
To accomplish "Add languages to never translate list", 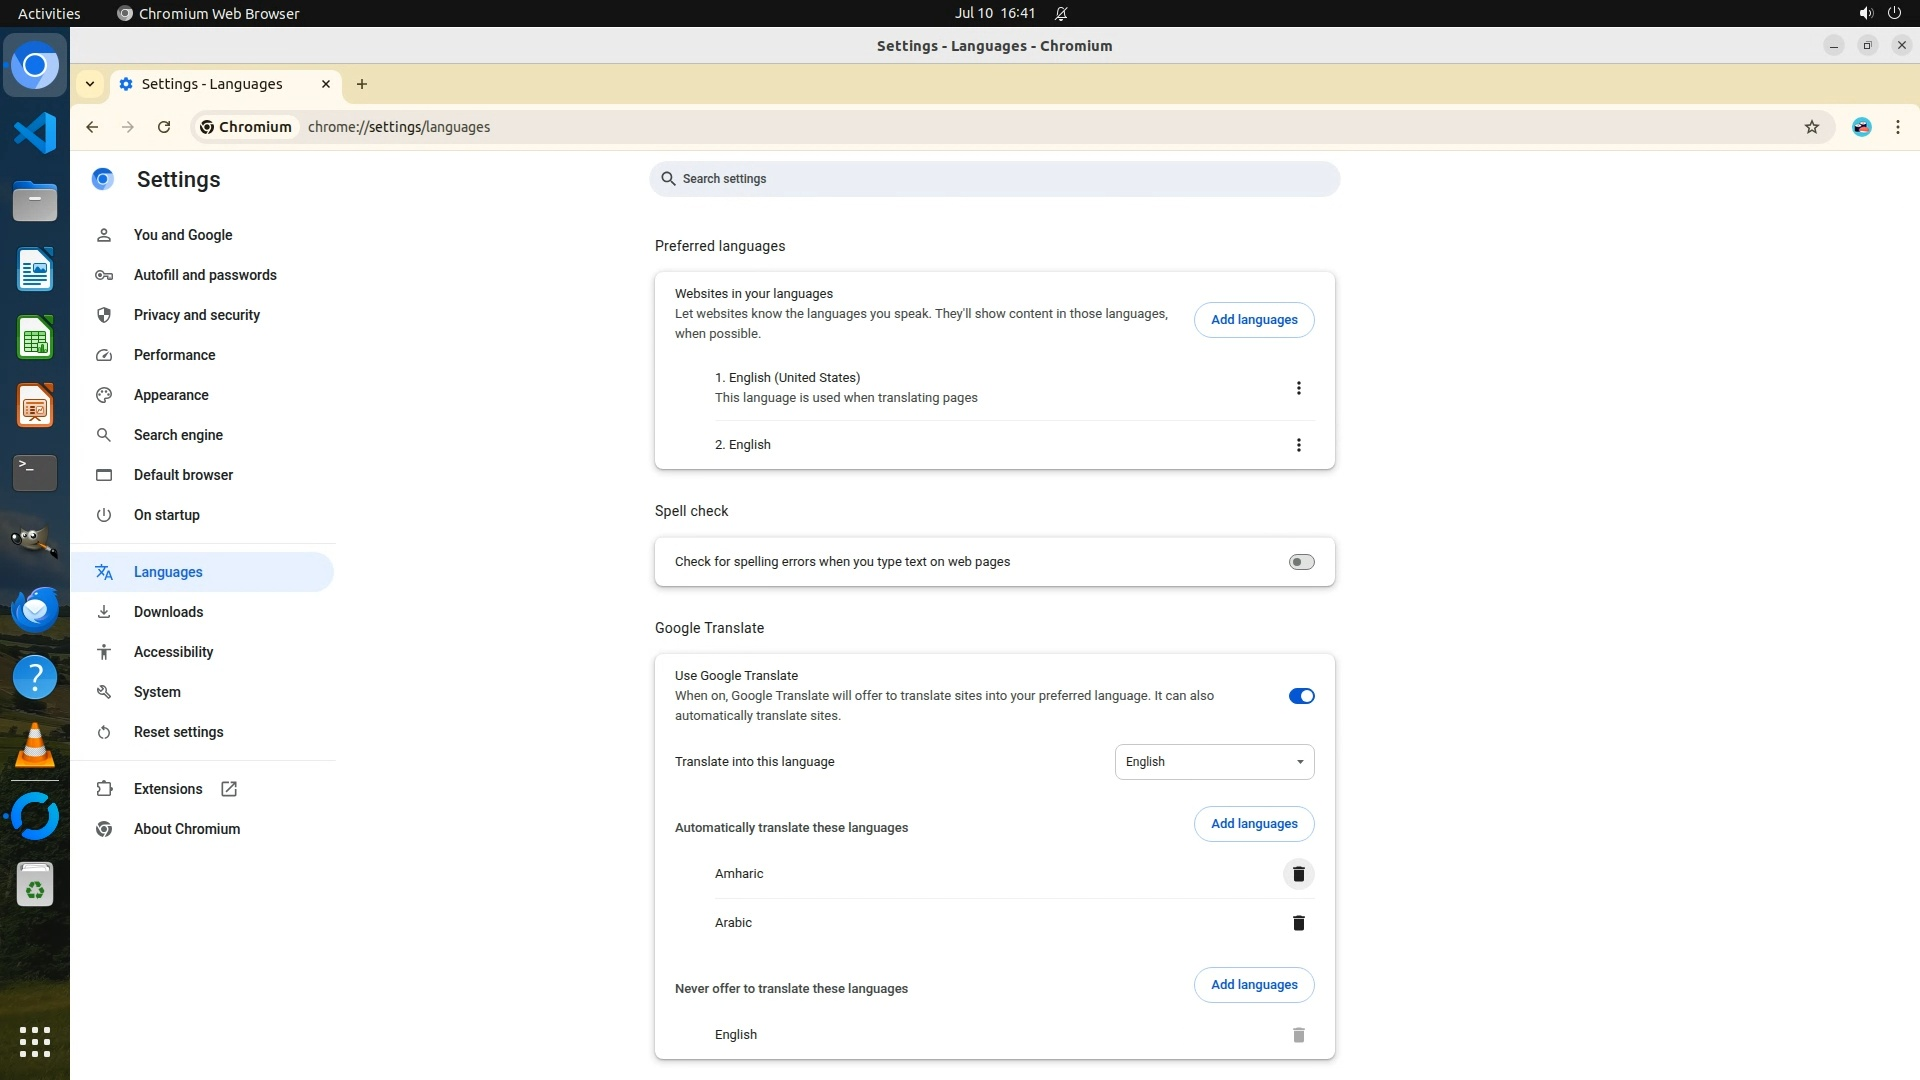I will pos(1253,985).
